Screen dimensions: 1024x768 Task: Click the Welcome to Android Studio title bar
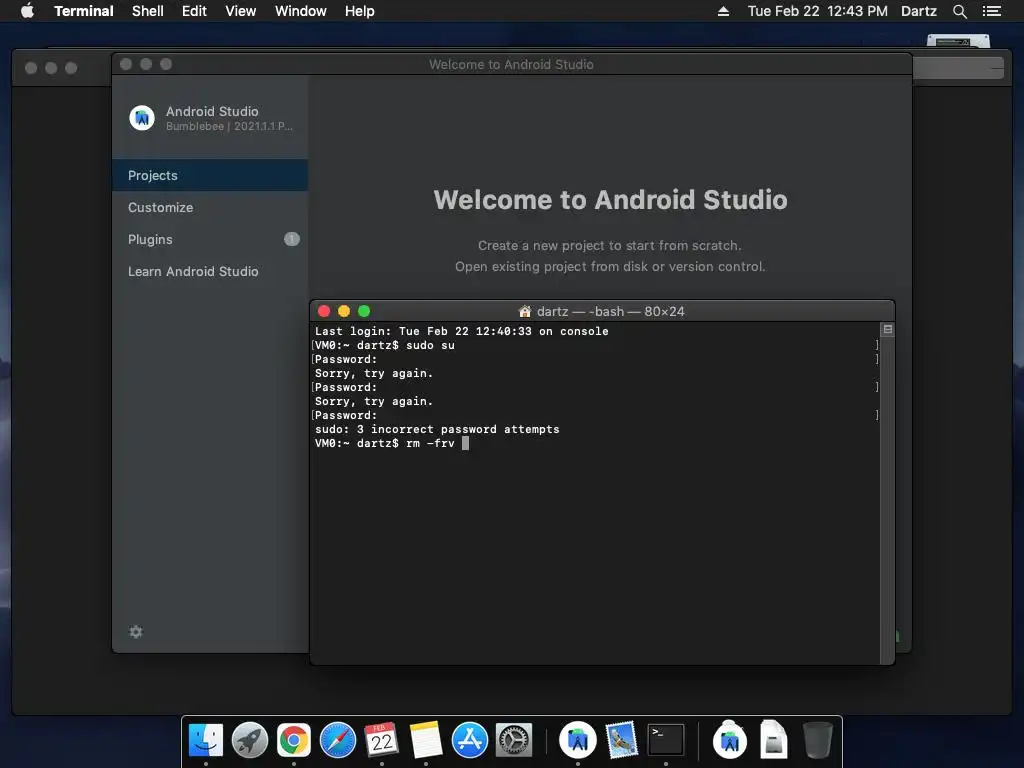[511, 64]
